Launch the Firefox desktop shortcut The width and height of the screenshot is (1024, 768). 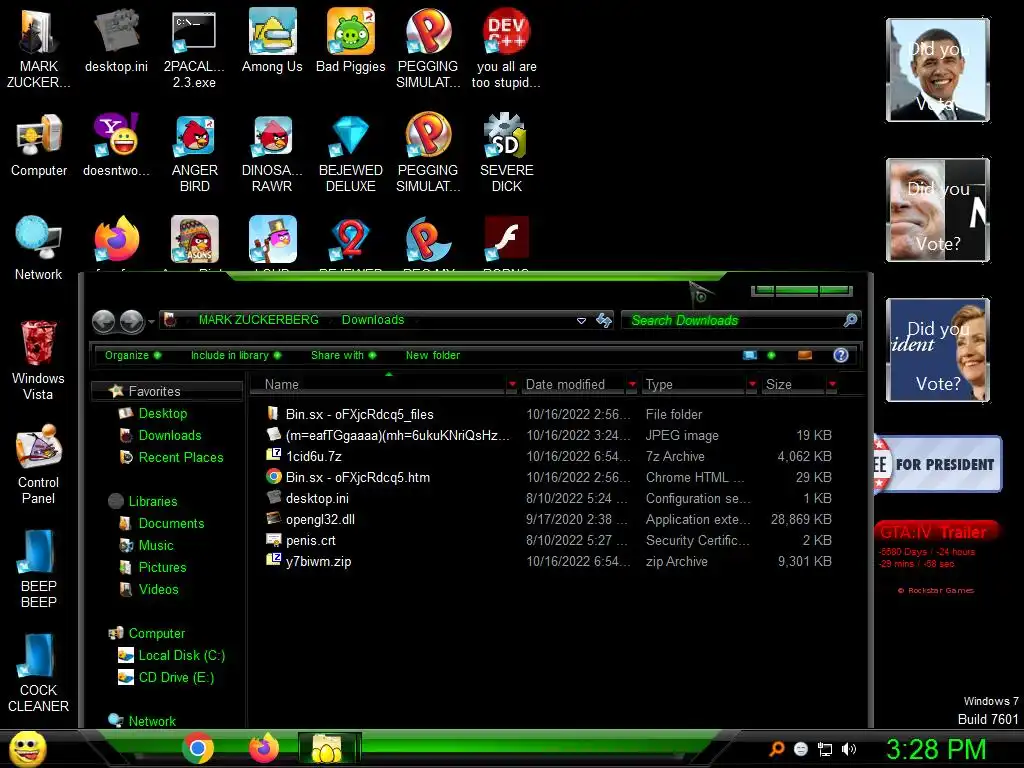pyautogui.click(x=116, y=239)
